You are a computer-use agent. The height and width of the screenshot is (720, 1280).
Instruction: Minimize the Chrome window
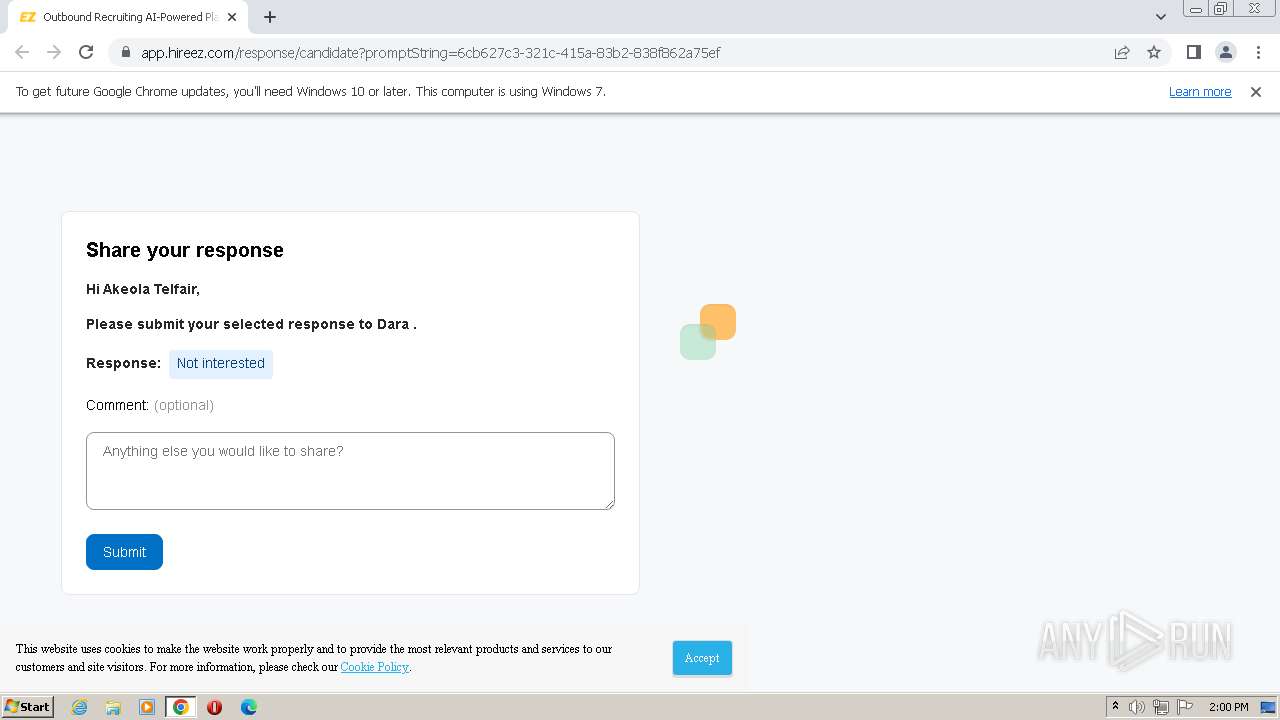[x=1196, y=8]
